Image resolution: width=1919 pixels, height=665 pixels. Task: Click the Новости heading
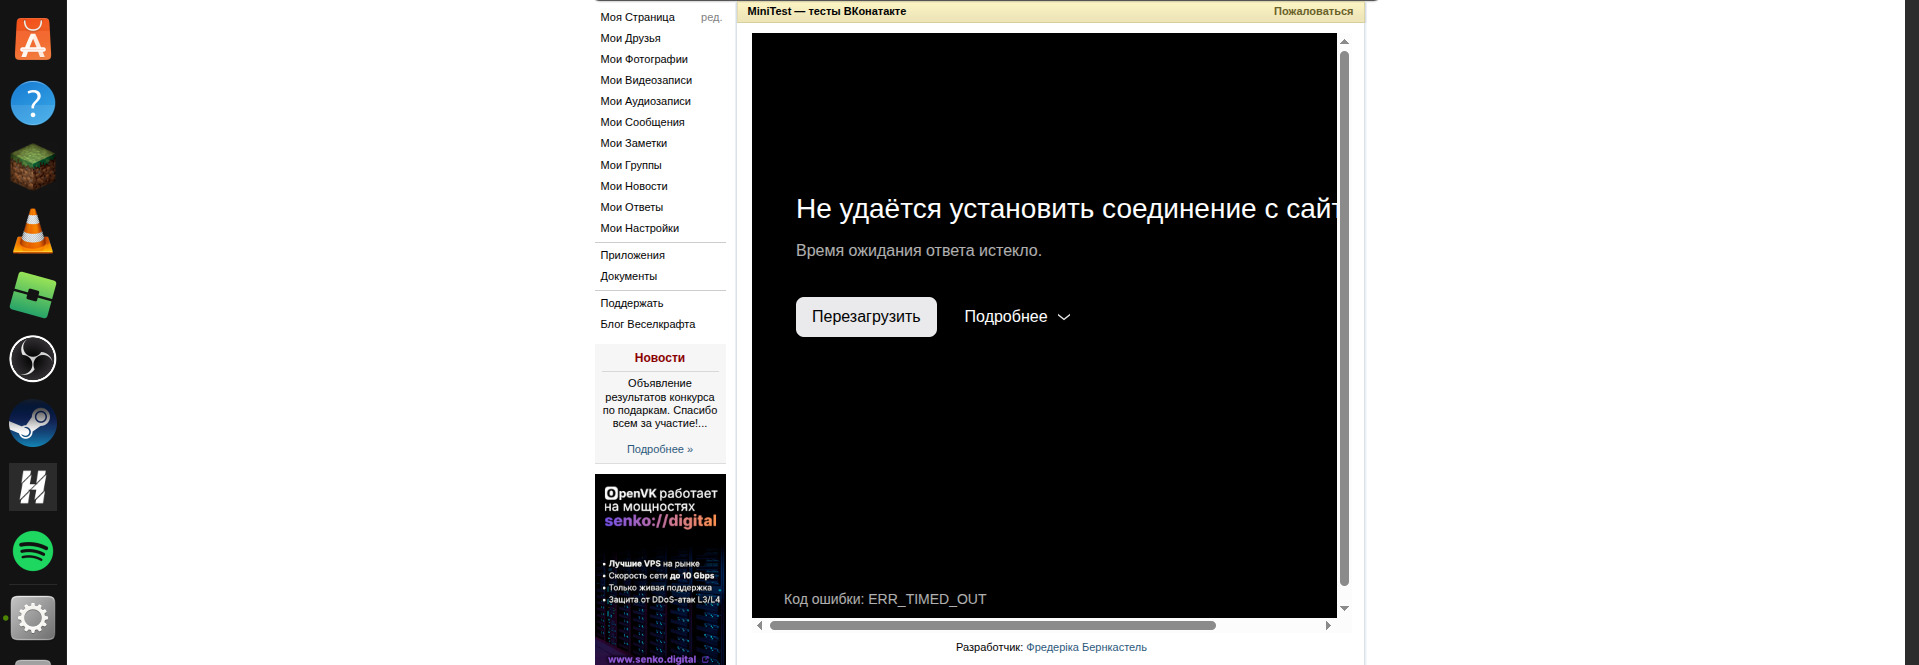click(x=660, y=358)
